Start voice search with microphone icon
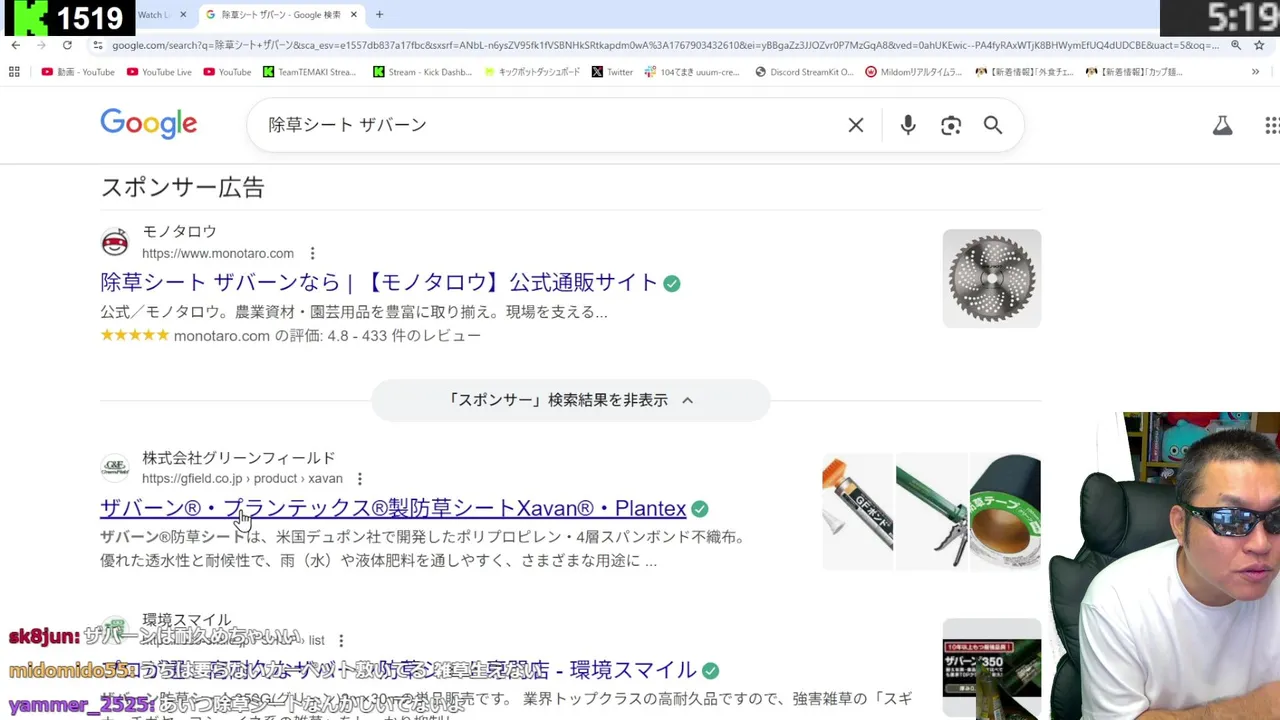Image resolution: width=1280 pixels, height=720 pixels. click(x=908, y=125)
